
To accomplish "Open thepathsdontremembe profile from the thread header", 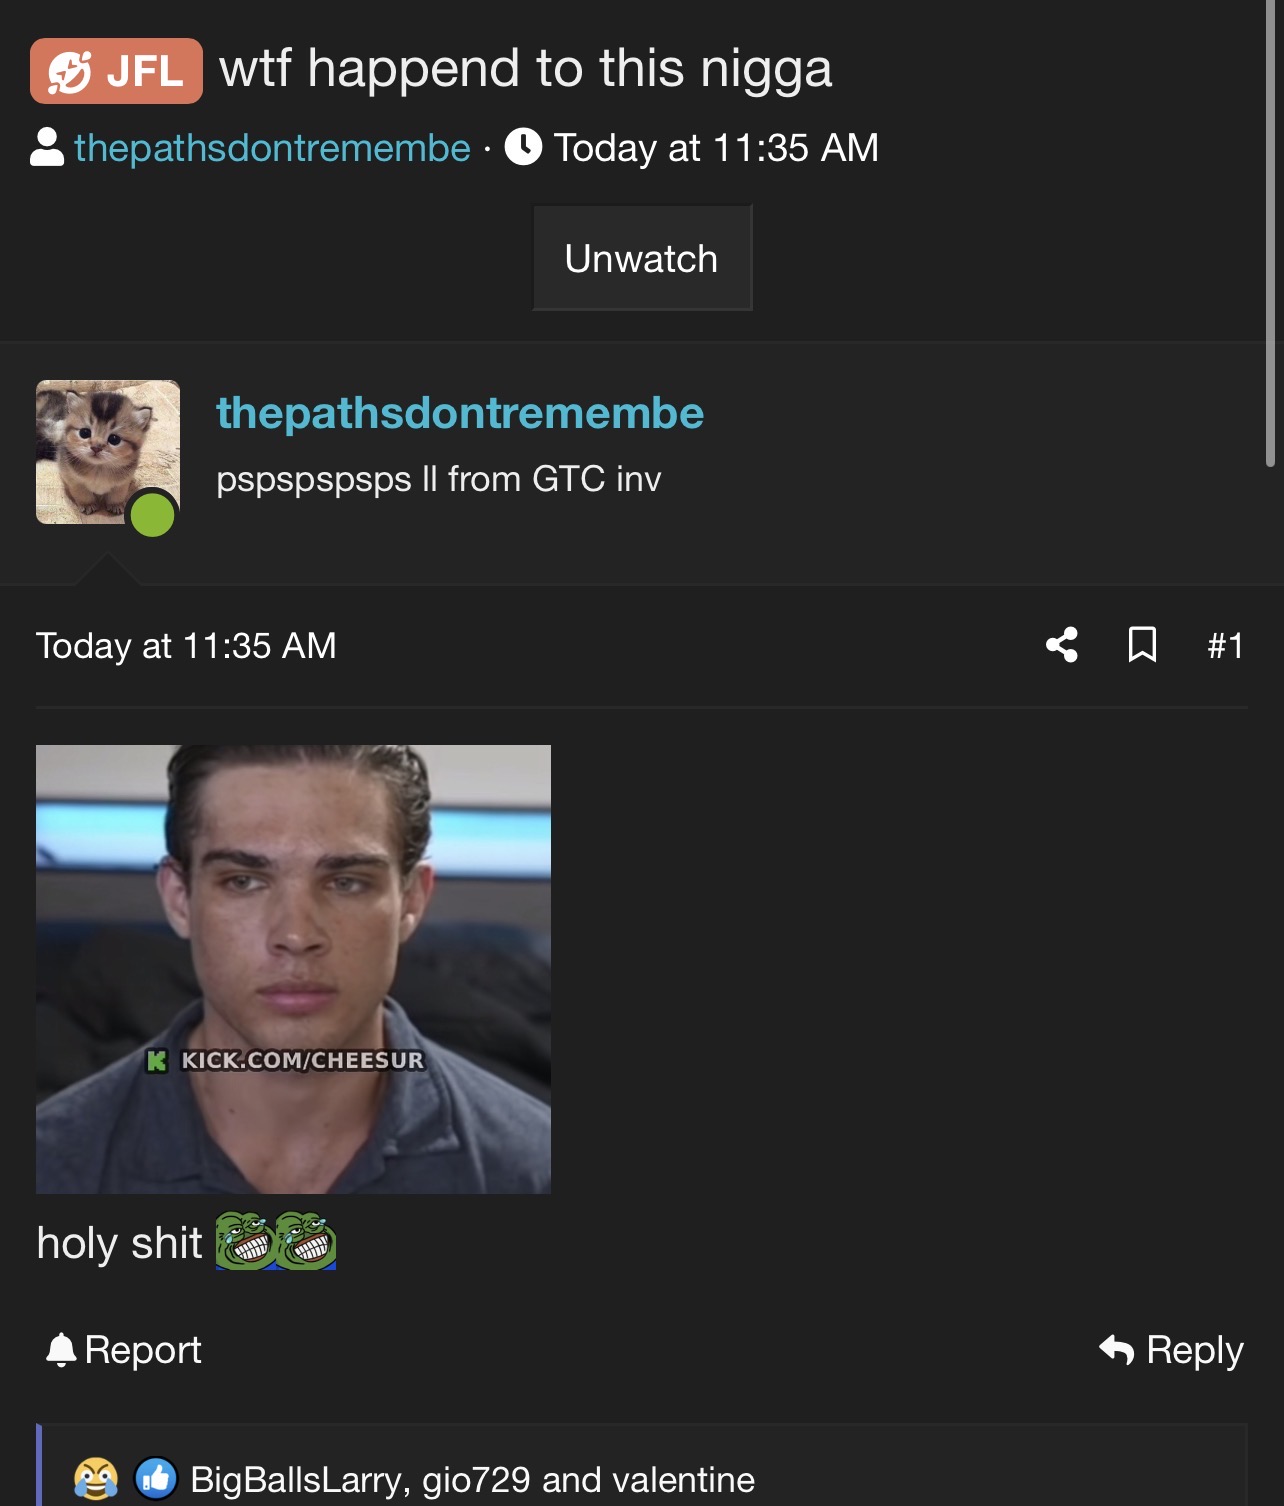I will coord(272,148).
